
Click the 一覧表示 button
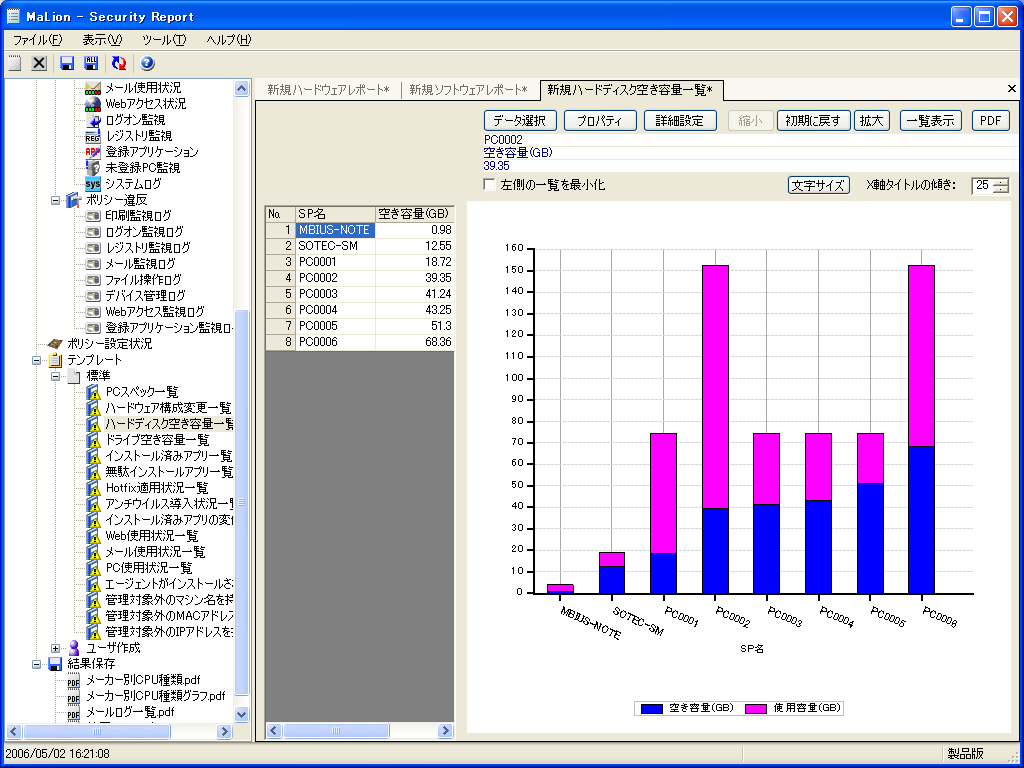pyautogui.click(x=931, y=121)
